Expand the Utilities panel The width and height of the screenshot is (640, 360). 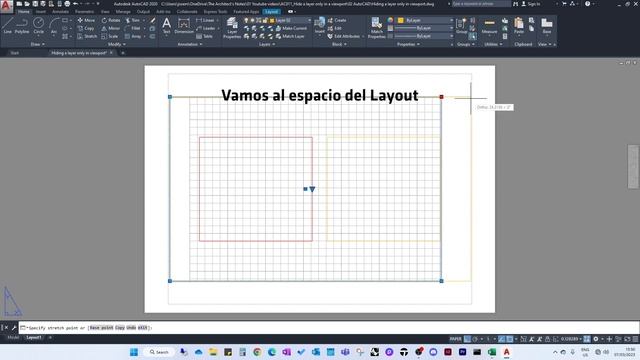point(493,44)
